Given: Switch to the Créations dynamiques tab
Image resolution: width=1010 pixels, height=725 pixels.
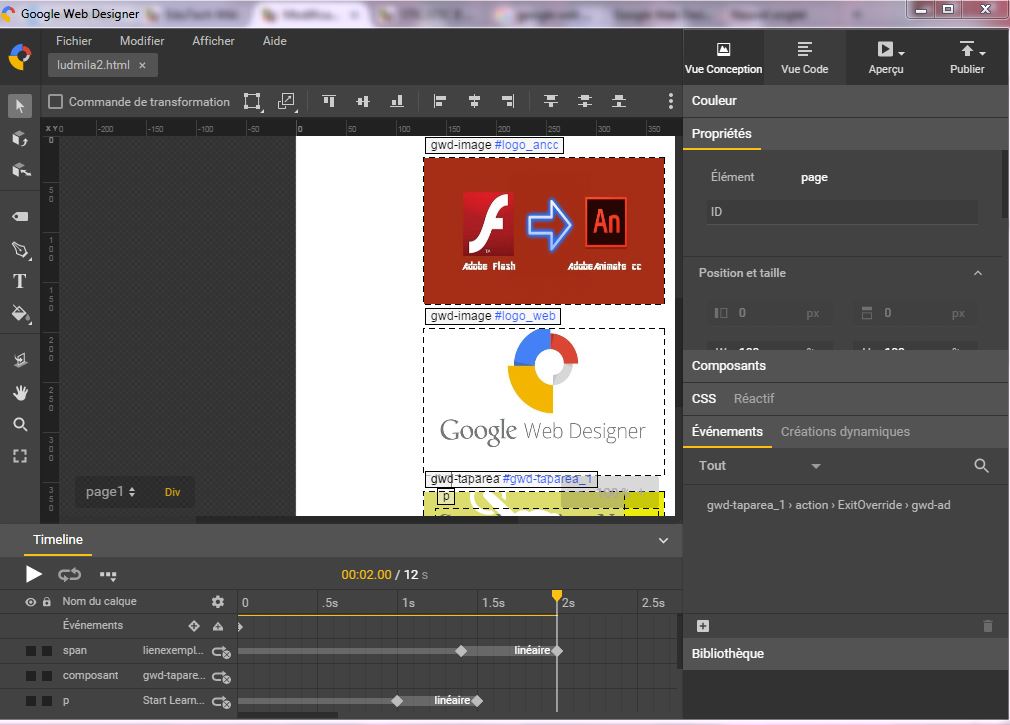Looking at the screenshot, I should coord(845,431).
